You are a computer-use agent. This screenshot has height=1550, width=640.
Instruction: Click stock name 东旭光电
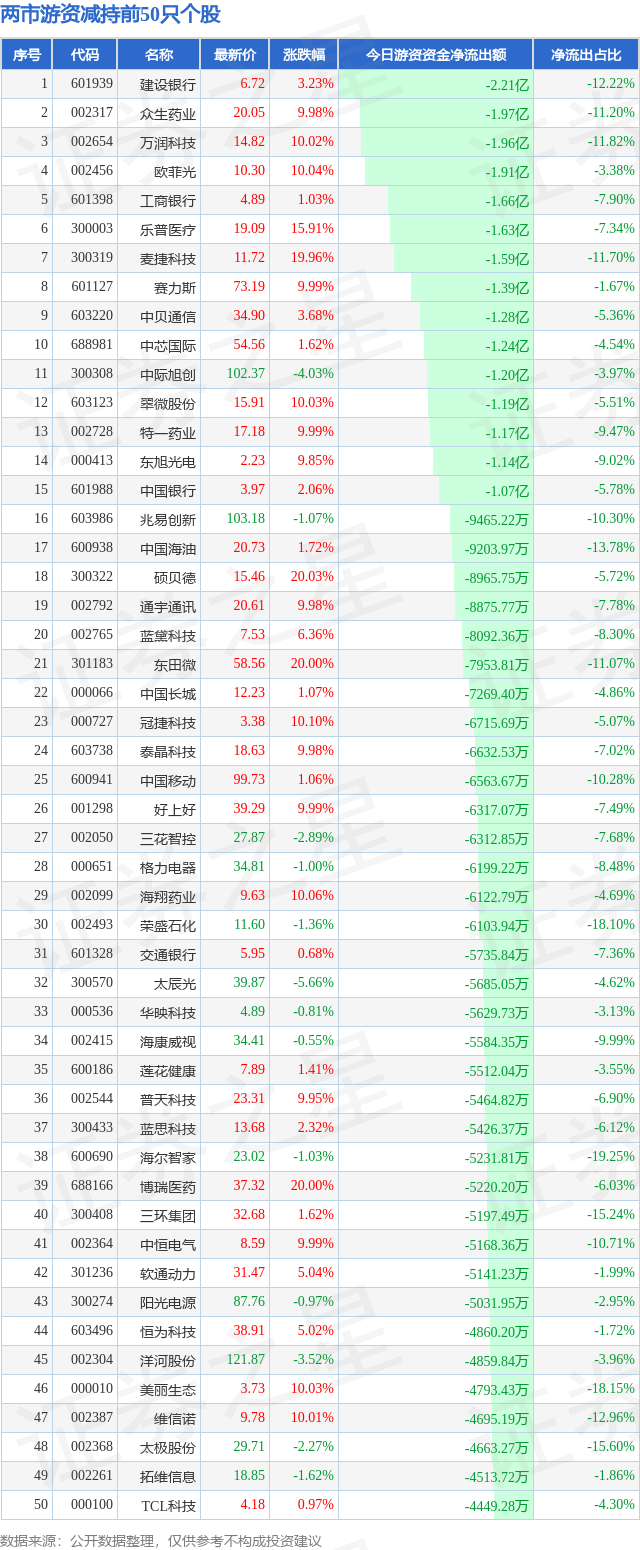point(168,462)
